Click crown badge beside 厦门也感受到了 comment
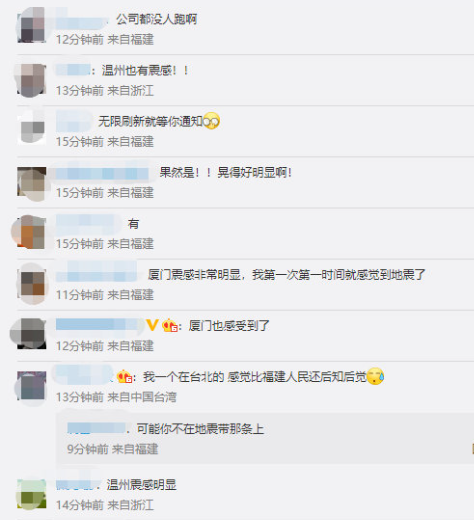Viewport: 474px width, 520px height. tap(170, 325)
